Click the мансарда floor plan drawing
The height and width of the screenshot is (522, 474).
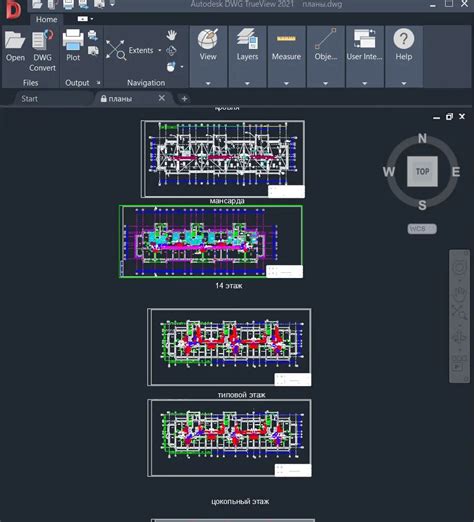(223, 159)
